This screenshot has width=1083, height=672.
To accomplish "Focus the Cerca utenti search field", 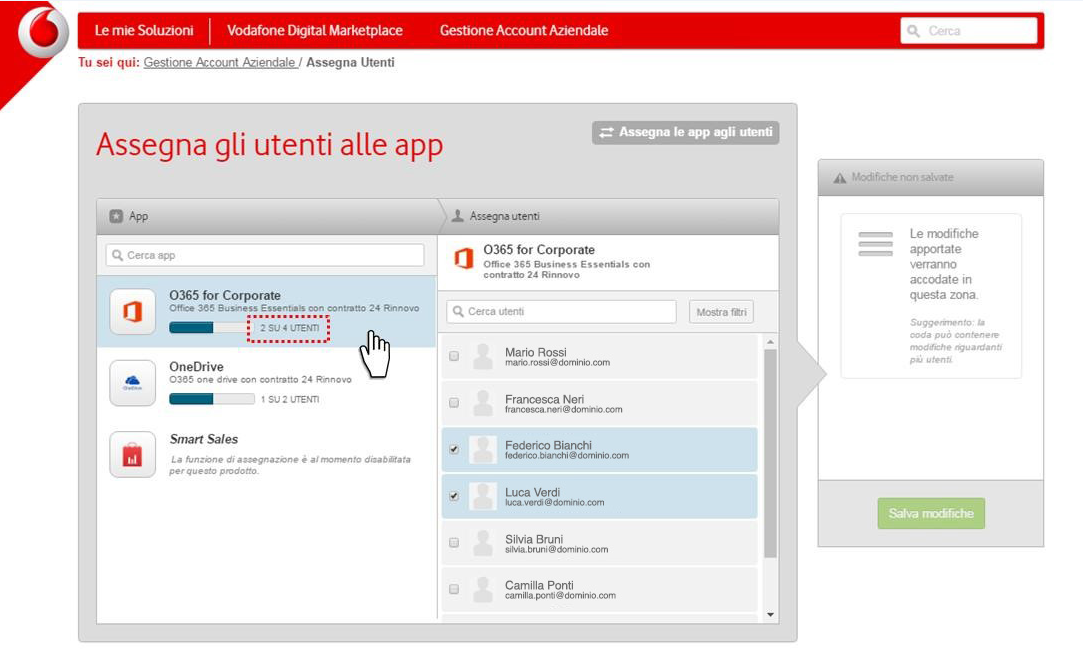I will click(562, 311).
